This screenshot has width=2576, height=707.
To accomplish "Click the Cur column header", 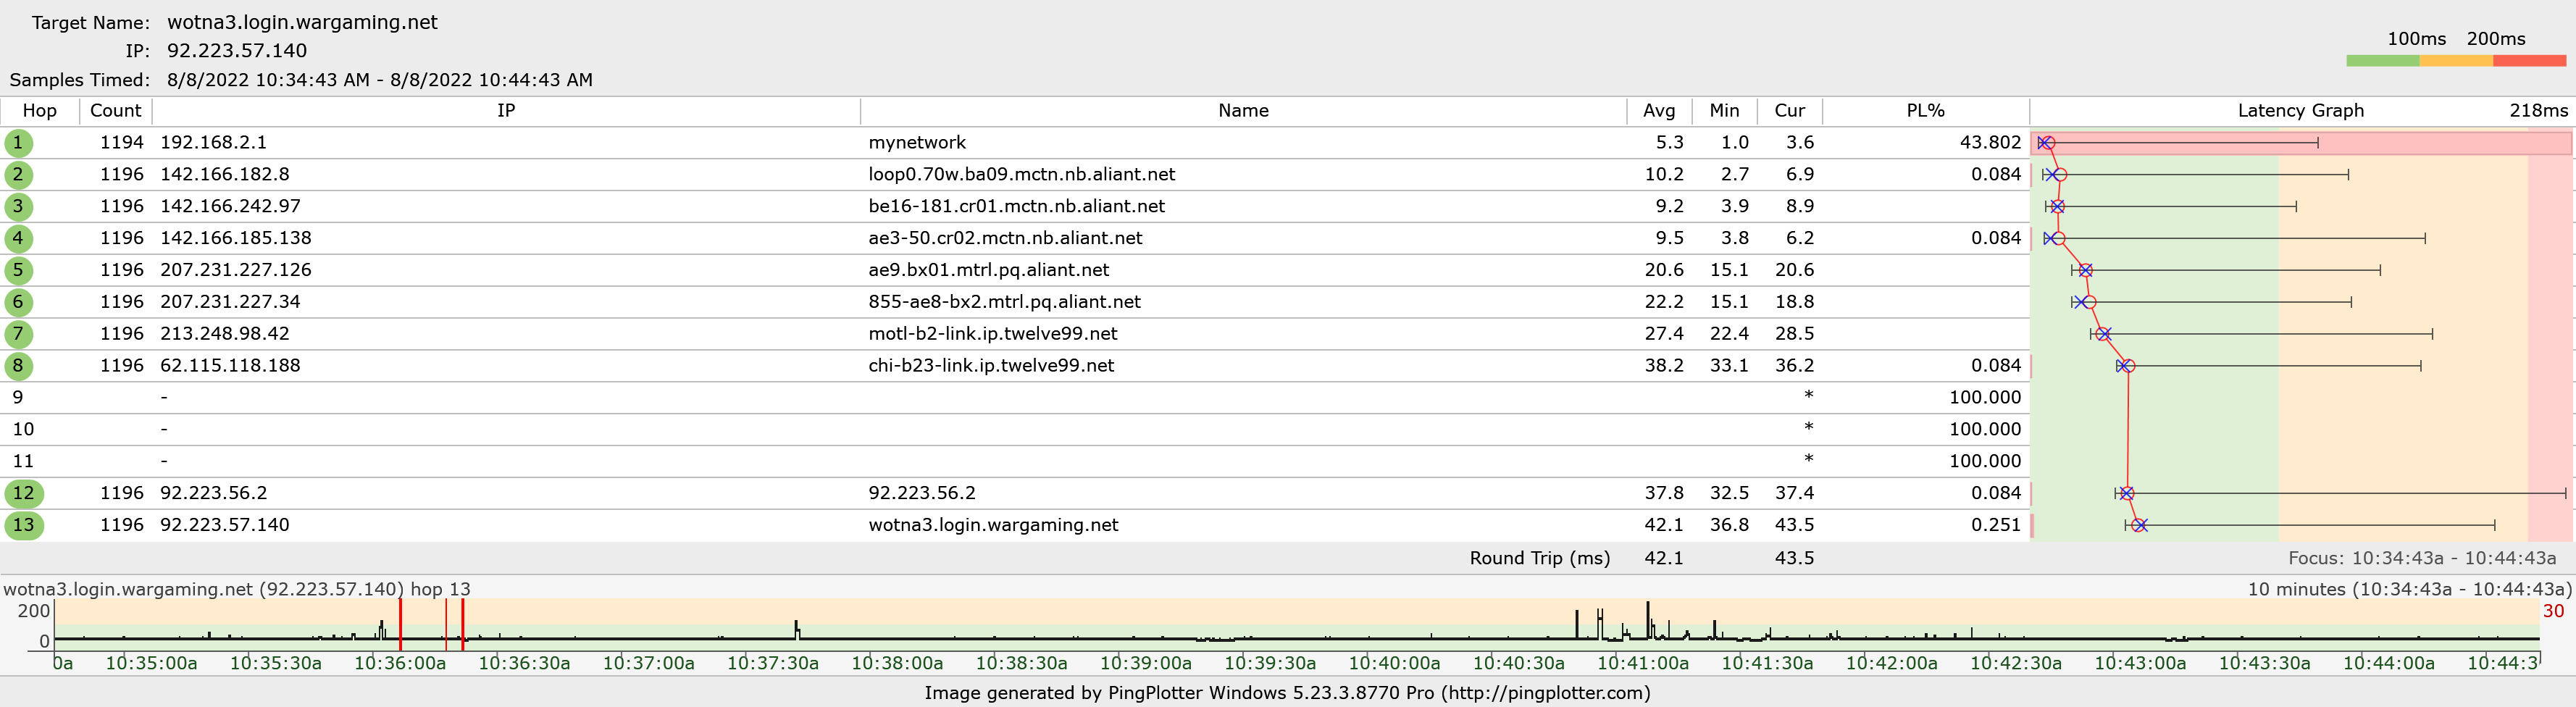I will click(1789, 111).
